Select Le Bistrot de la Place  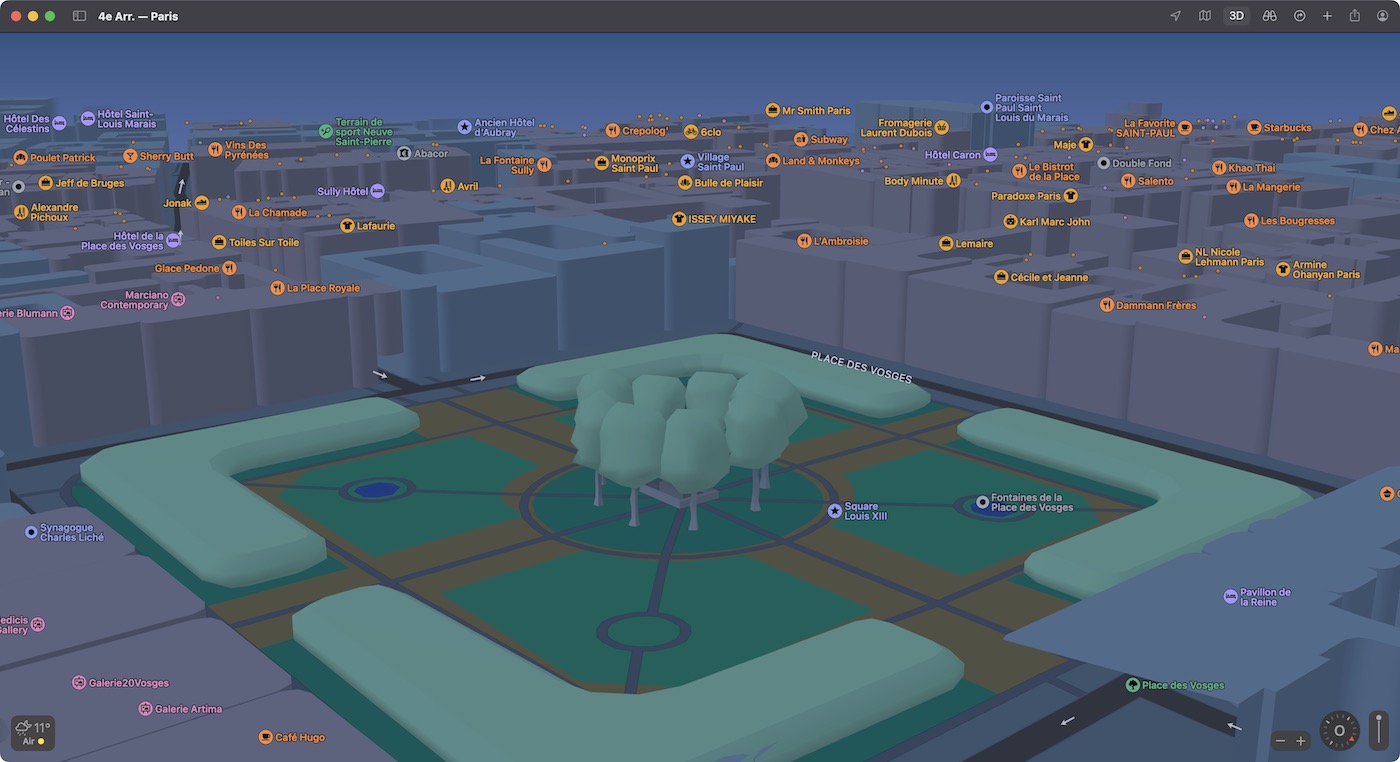click(1019, 171)
